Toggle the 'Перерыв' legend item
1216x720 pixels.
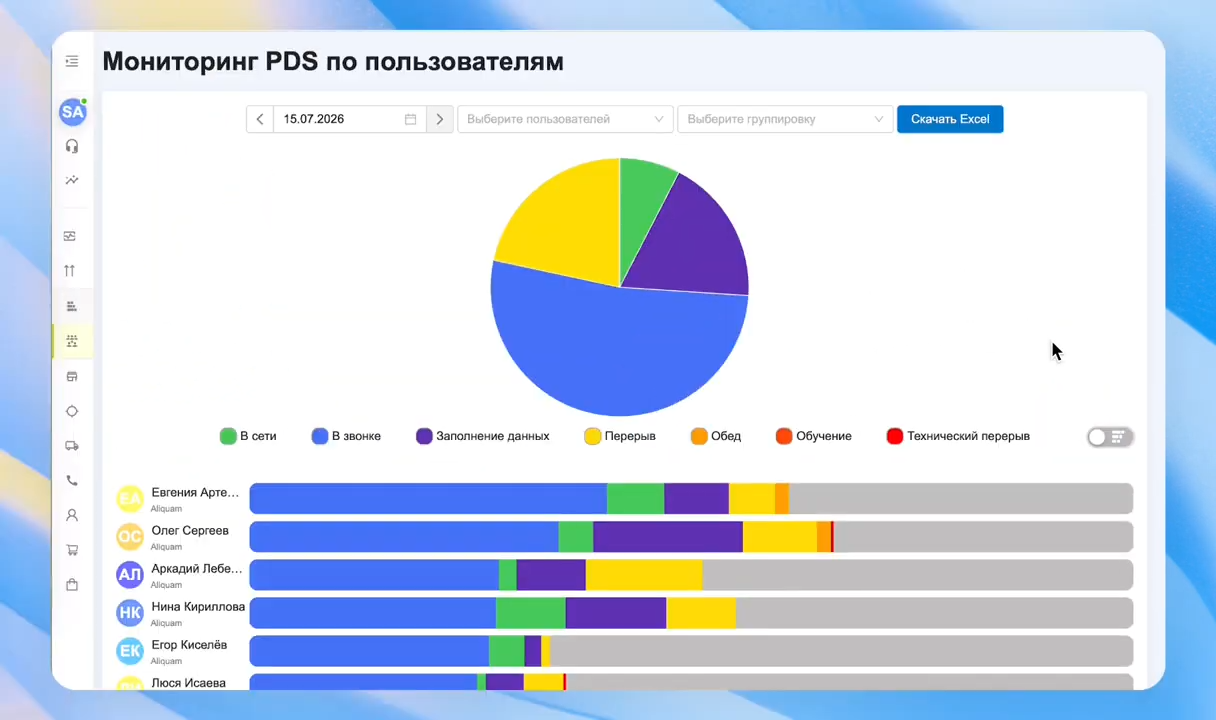620,436
